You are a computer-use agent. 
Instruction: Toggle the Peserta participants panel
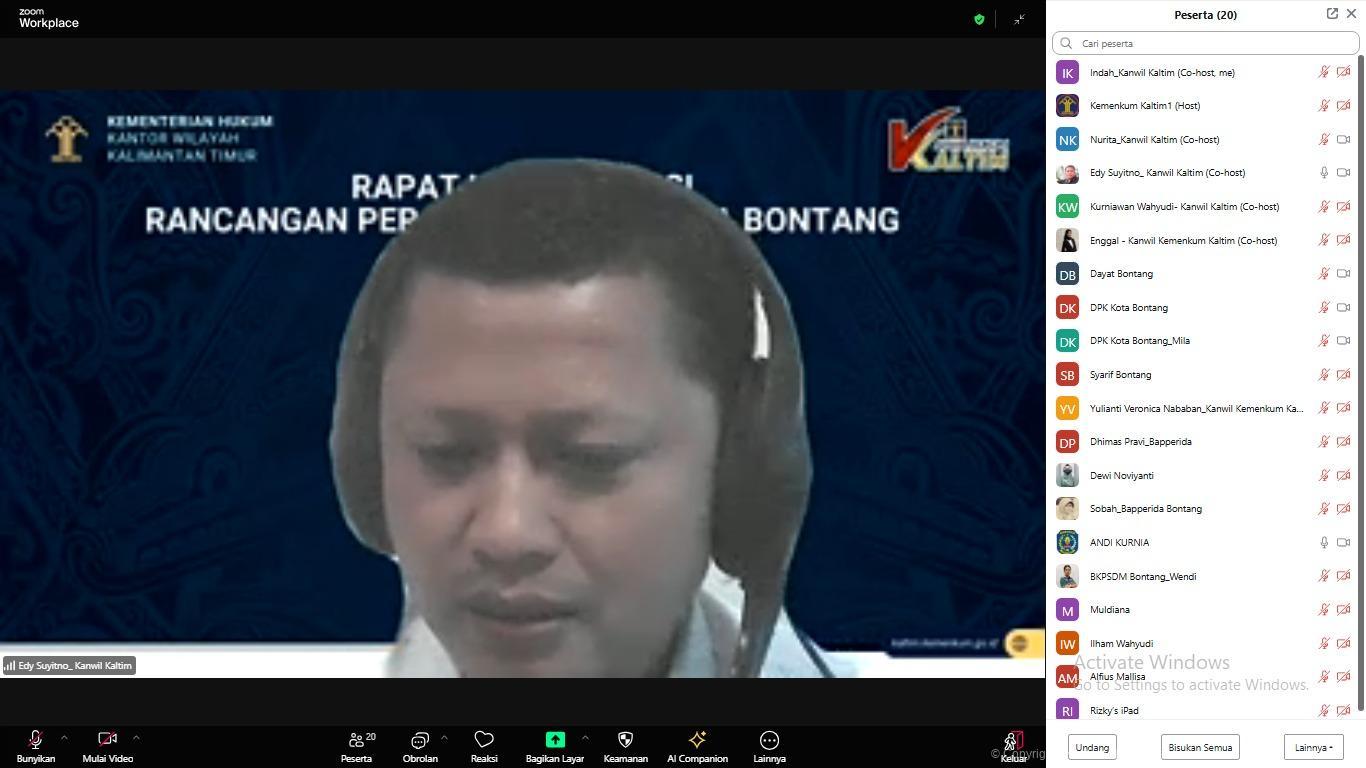click(x=356, y=745)
